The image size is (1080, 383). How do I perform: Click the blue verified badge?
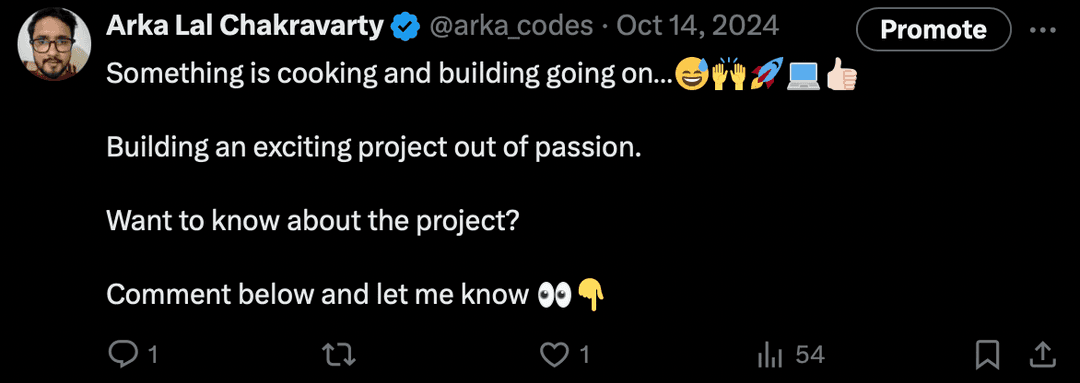(x=406, y=27)
